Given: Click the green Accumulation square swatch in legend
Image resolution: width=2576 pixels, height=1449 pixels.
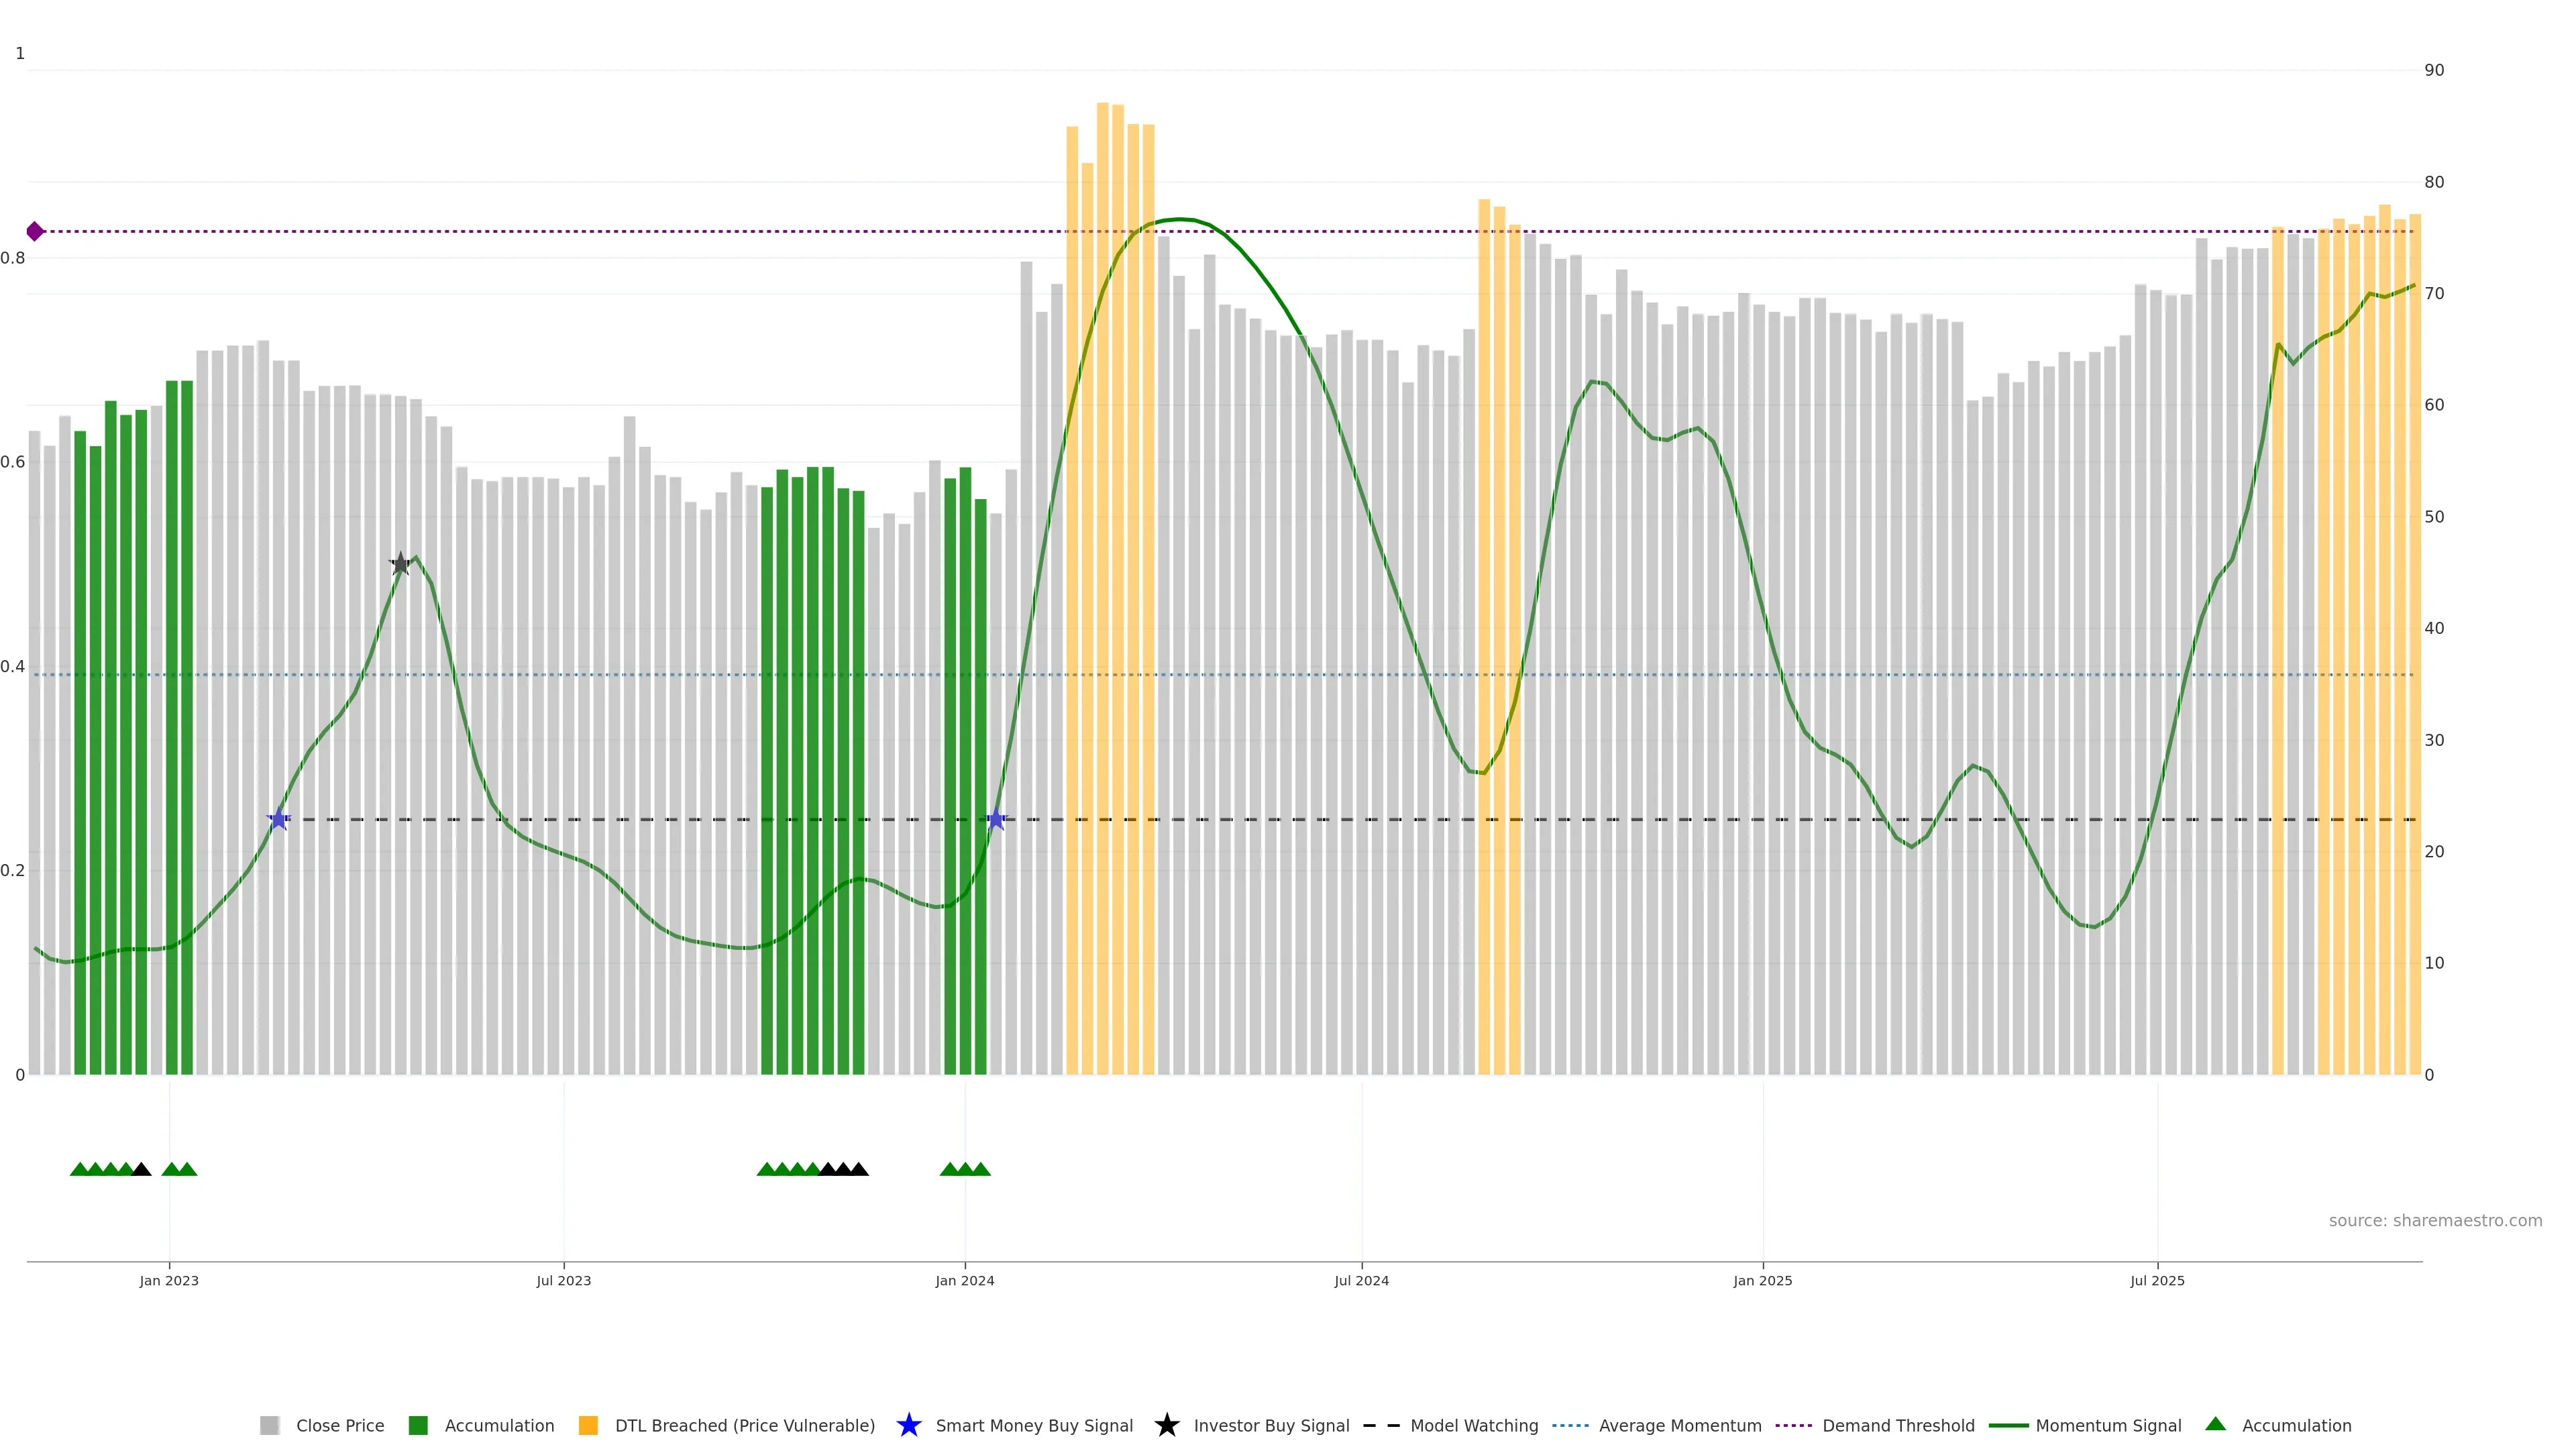Looking at the screenshot, I should pyautogui.click(x=418, y=1425).
